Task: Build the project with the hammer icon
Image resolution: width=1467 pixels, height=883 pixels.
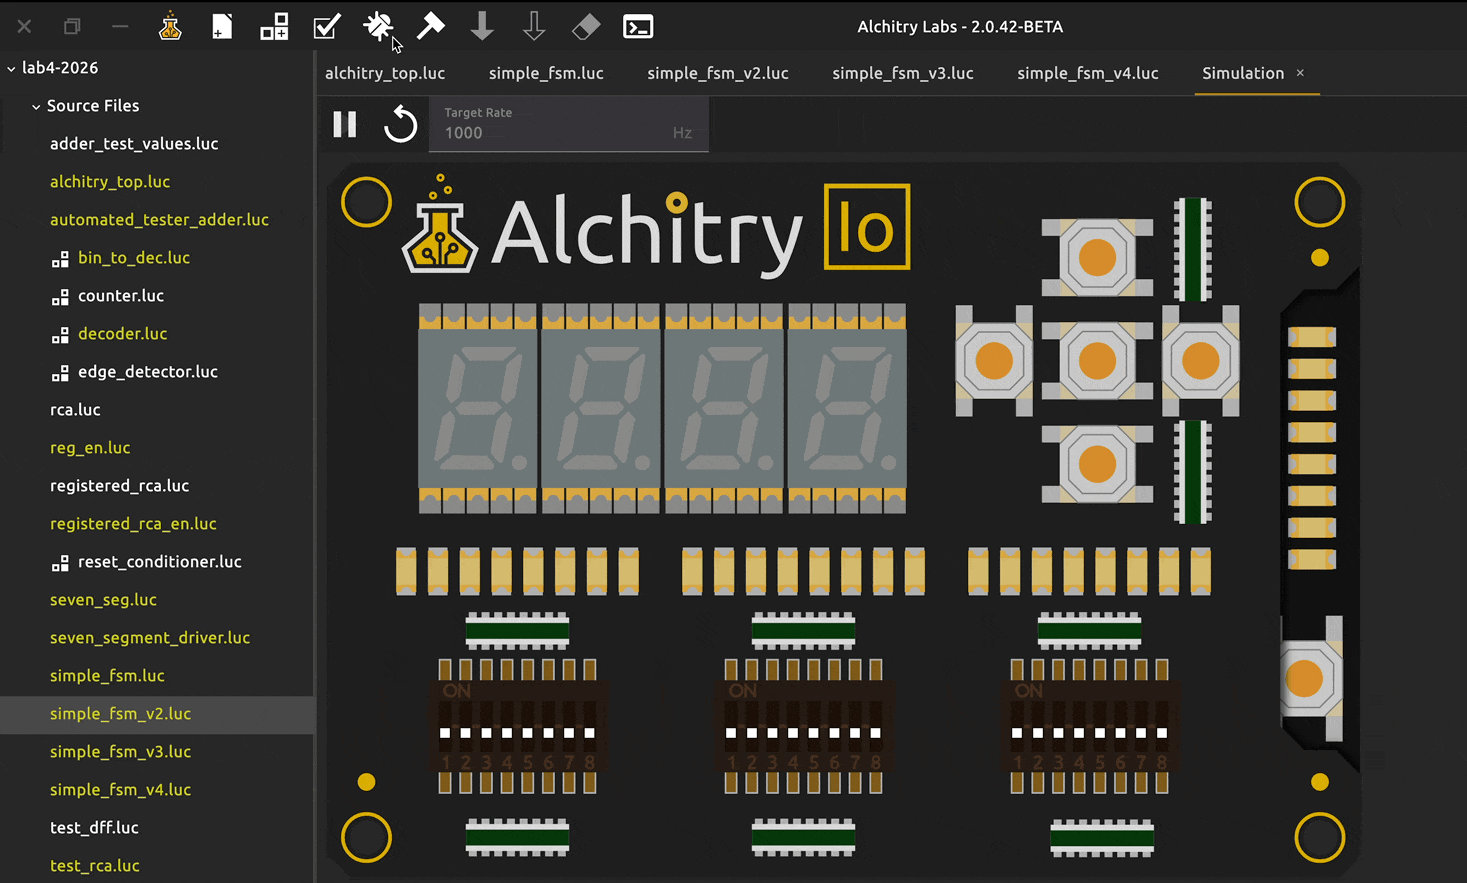Action: pos(430,27)
